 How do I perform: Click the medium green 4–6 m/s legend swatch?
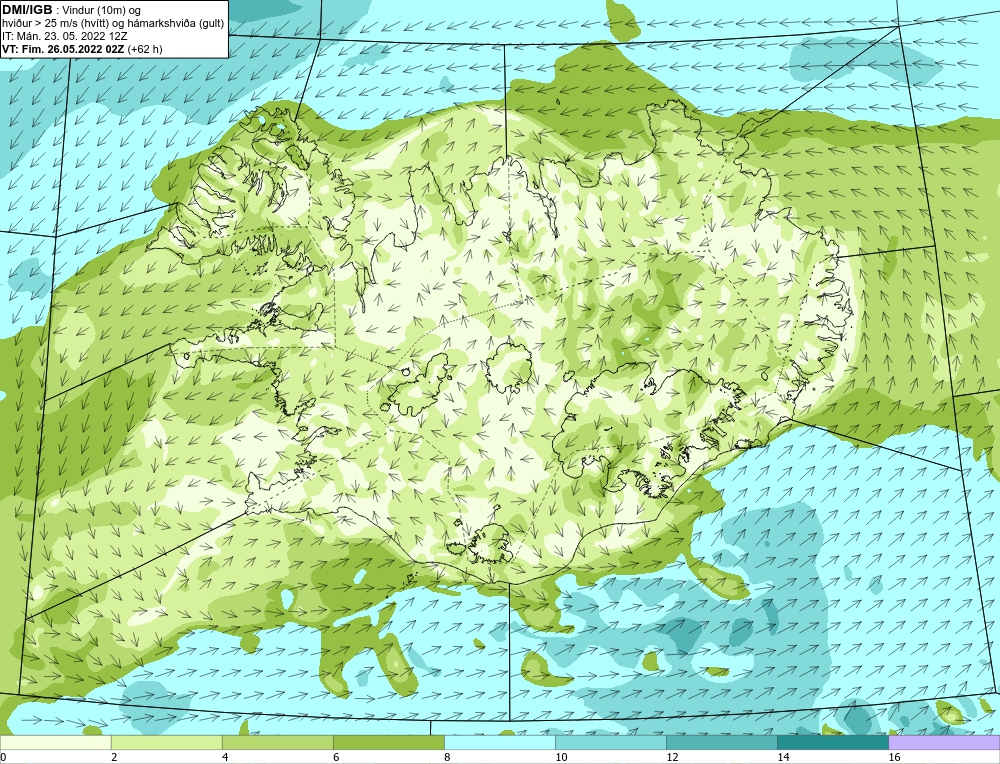tap(277, 743)
